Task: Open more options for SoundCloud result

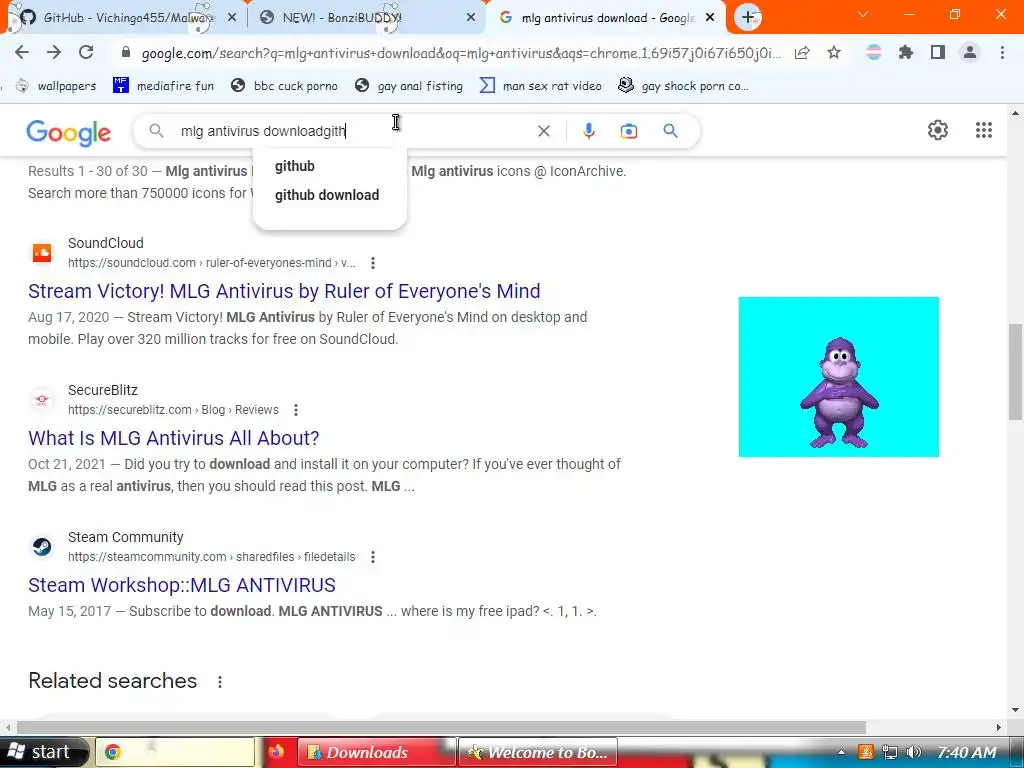Action: click(x=373, y=263)
